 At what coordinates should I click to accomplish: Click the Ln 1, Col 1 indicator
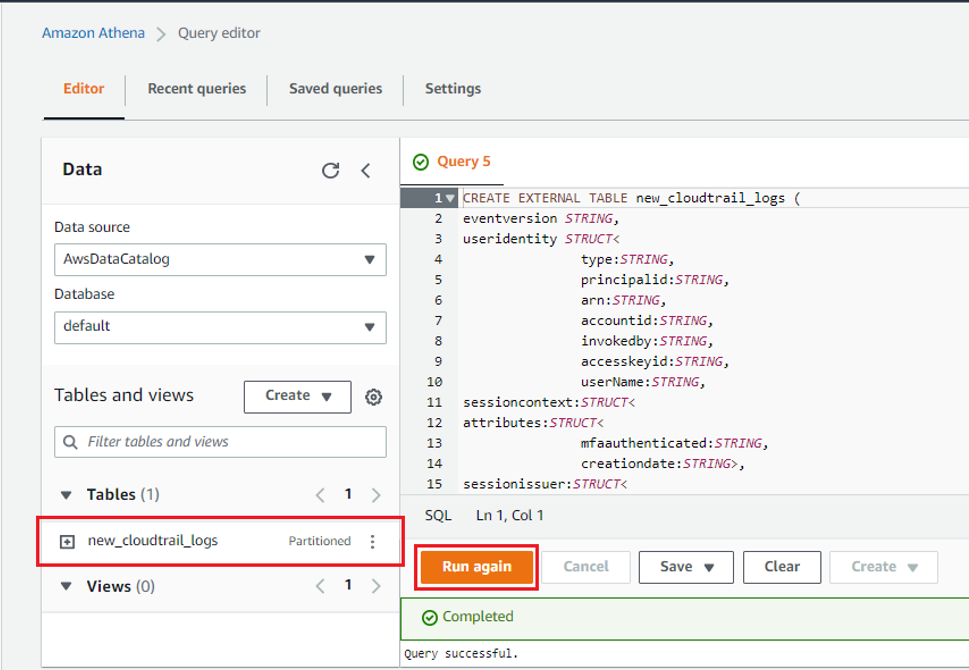click(510, 515)
